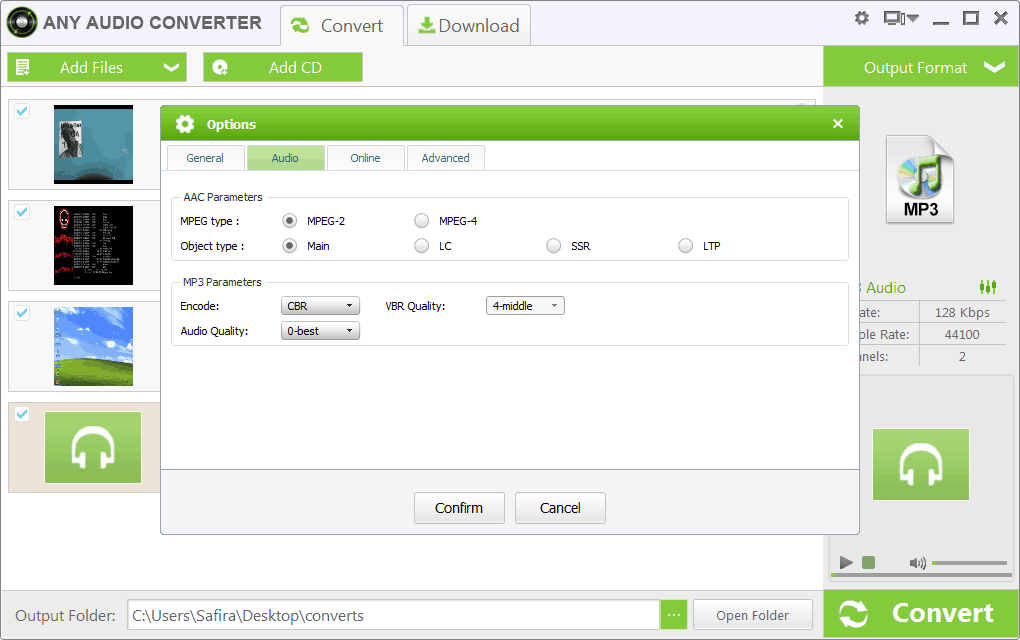Open the audio equalizer settings icon
Image resolution: width=1020 pixels, height=640 pixels.
click(987, 287)
